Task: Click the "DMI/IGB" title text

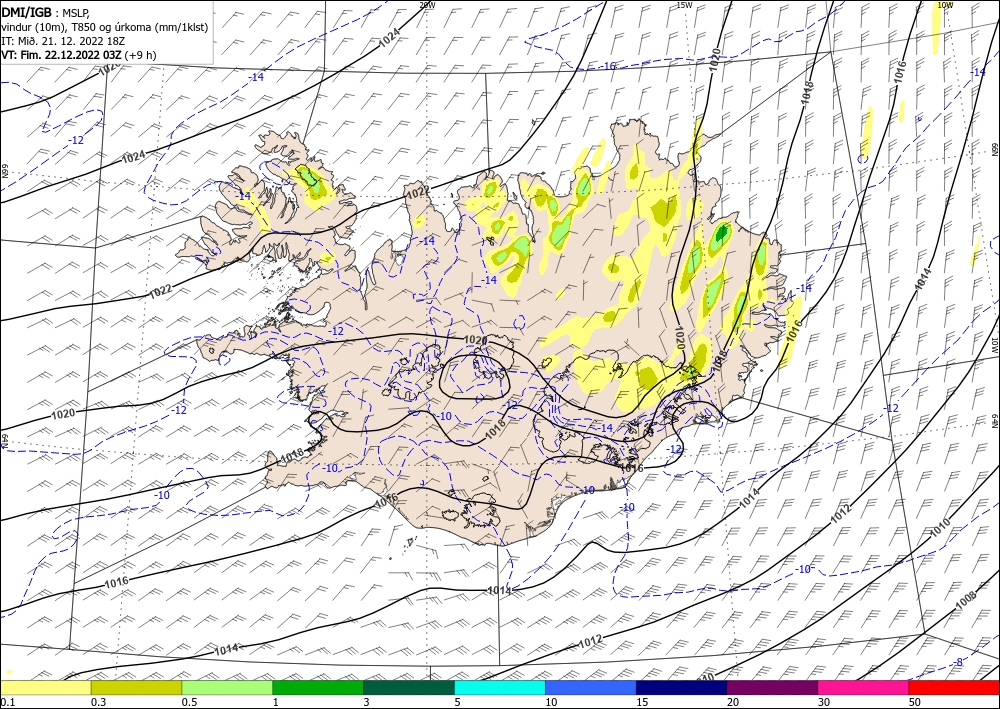Action: 27,11
